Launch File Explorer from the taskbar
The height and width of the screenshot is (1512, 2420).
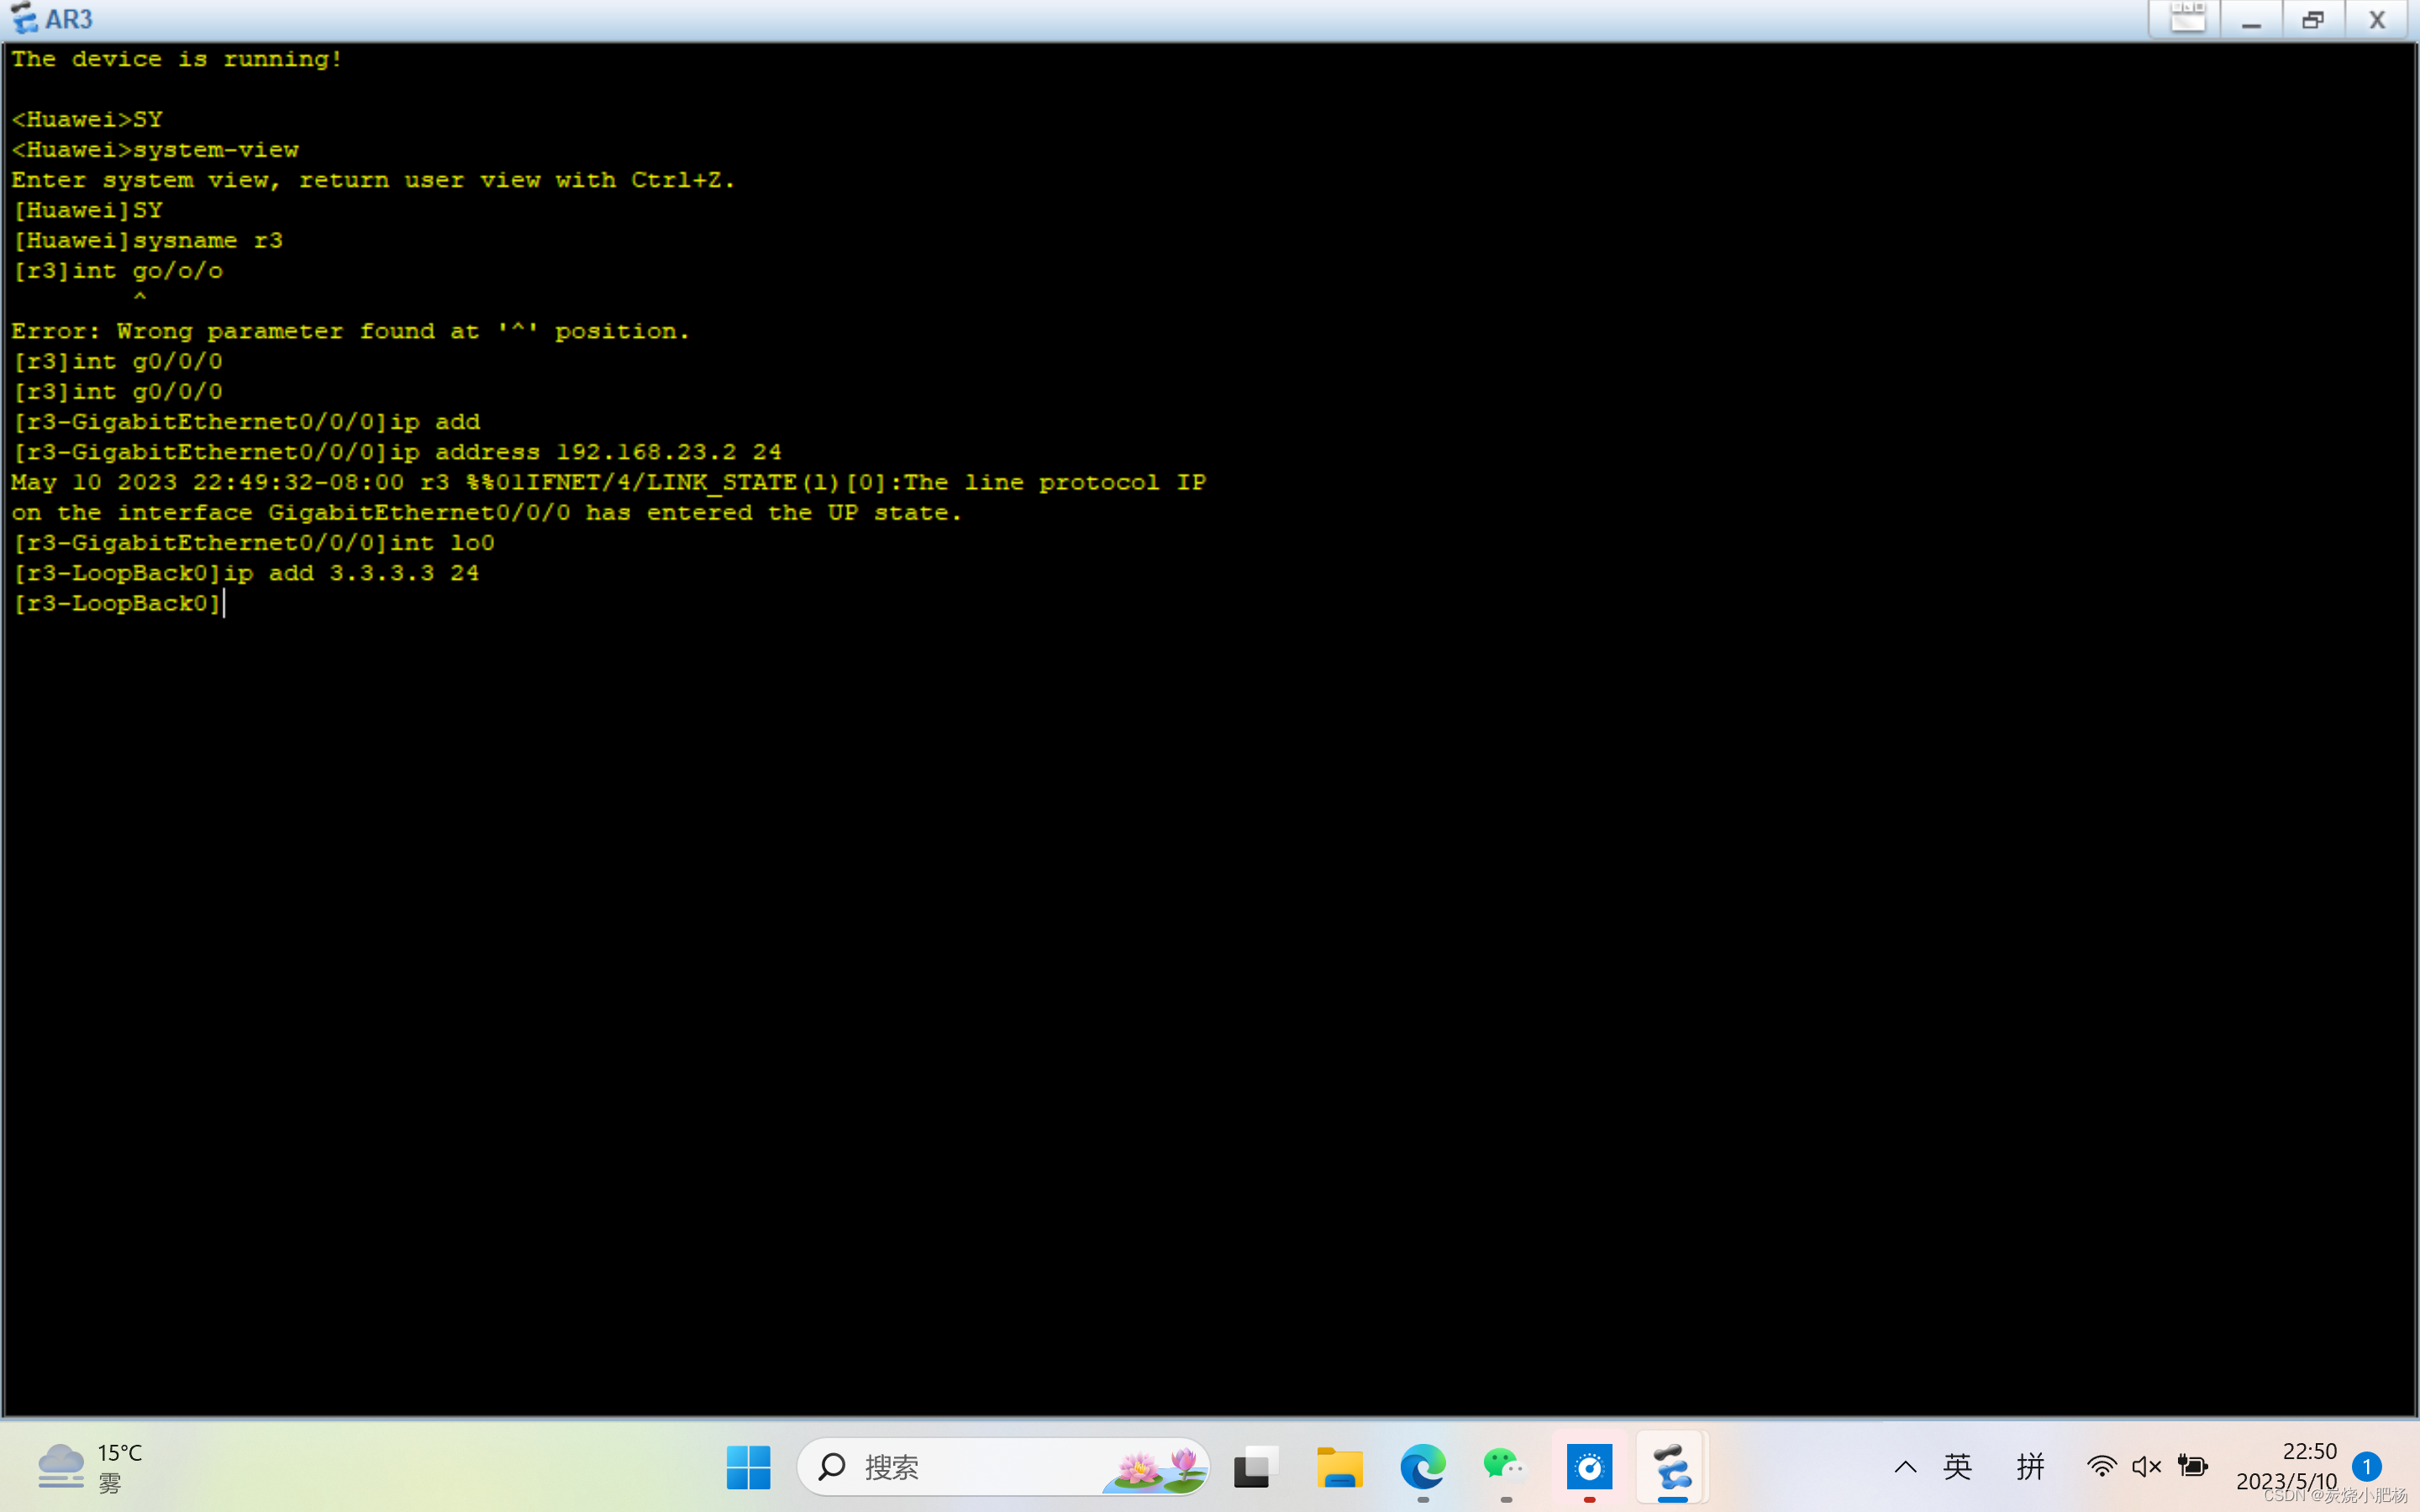(1339, 1467)
